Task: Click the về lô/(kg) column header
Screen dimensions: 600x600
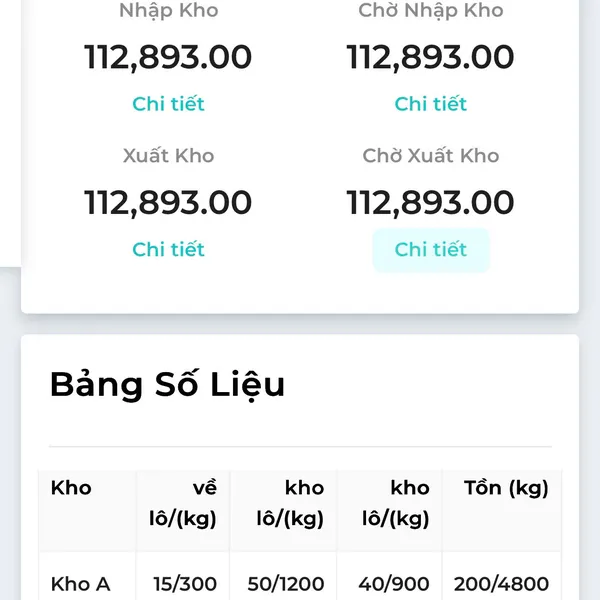Action: click(x=185, y=503)
